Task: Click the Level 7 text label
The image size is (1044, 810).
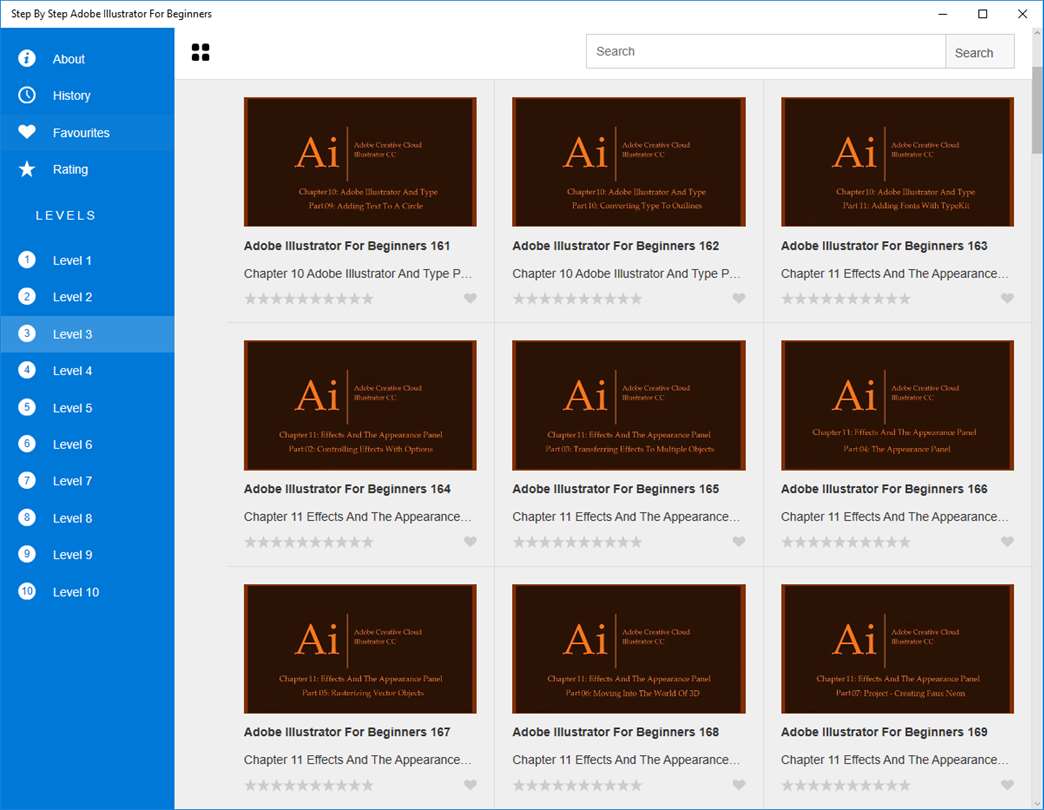Action: [x=73, y=481]
